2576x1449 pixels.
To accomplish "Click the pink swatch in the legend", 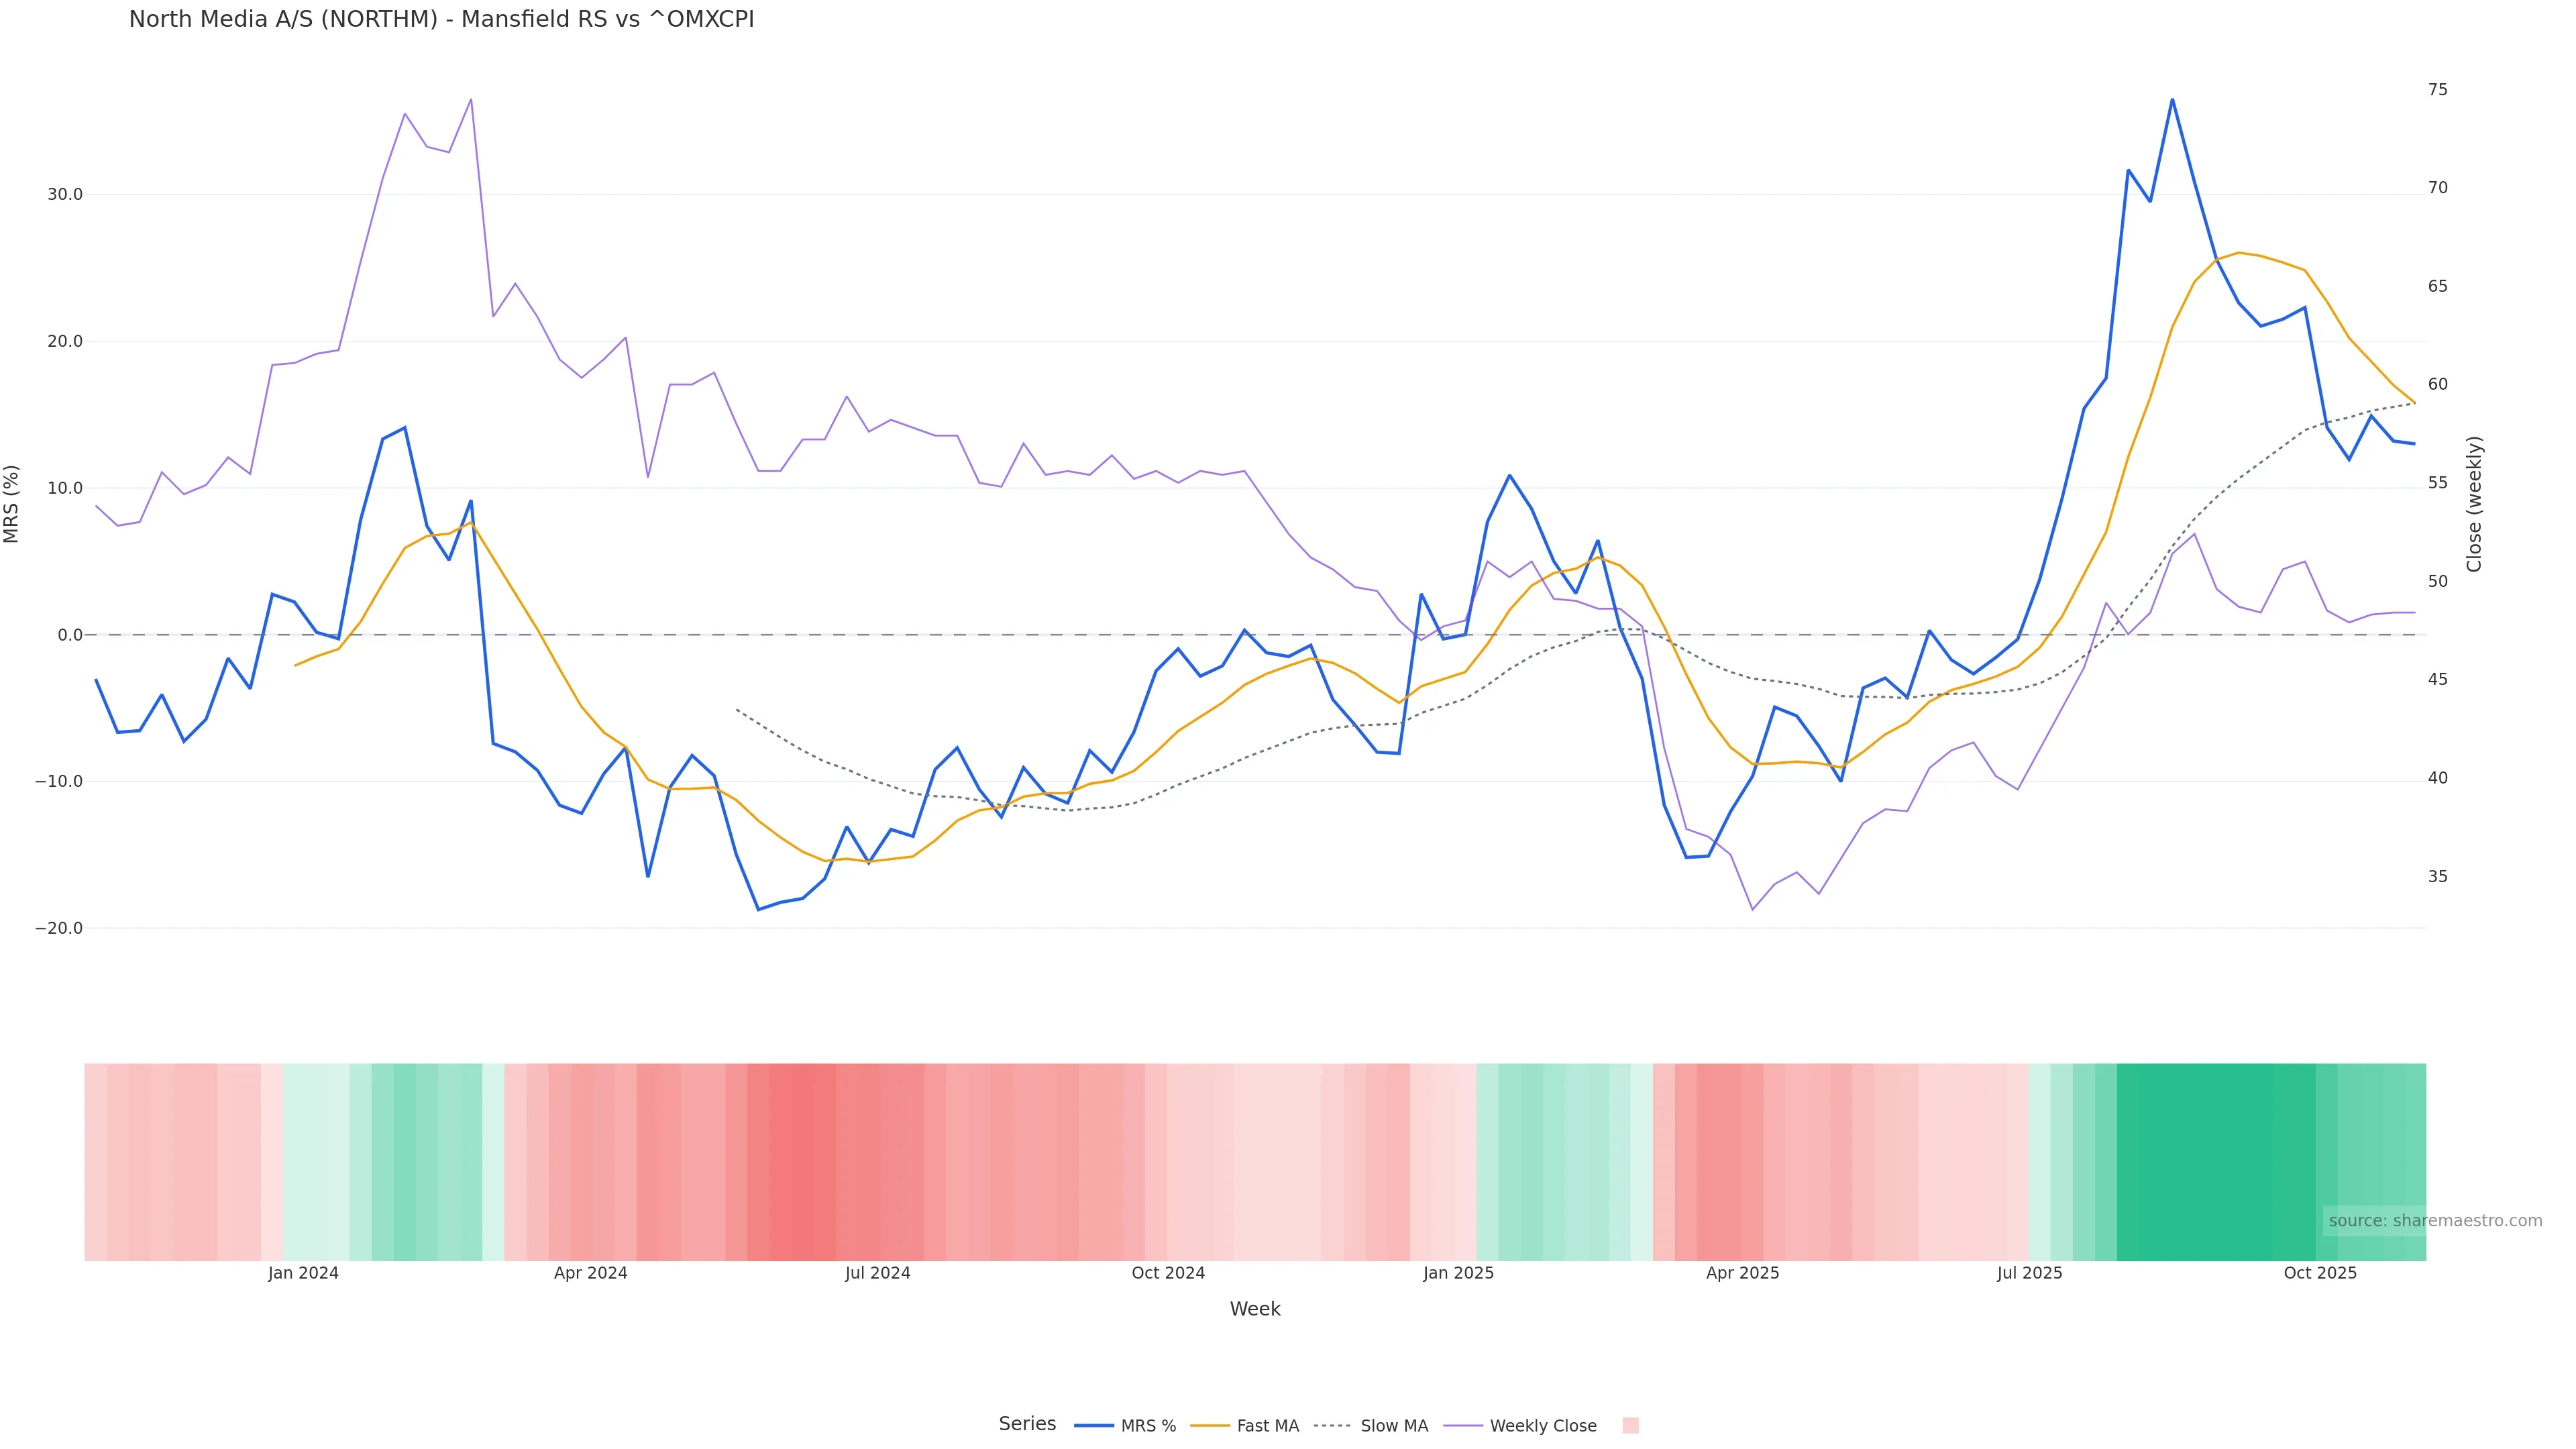I will pyautogui.click(x=1630, y=1426).
